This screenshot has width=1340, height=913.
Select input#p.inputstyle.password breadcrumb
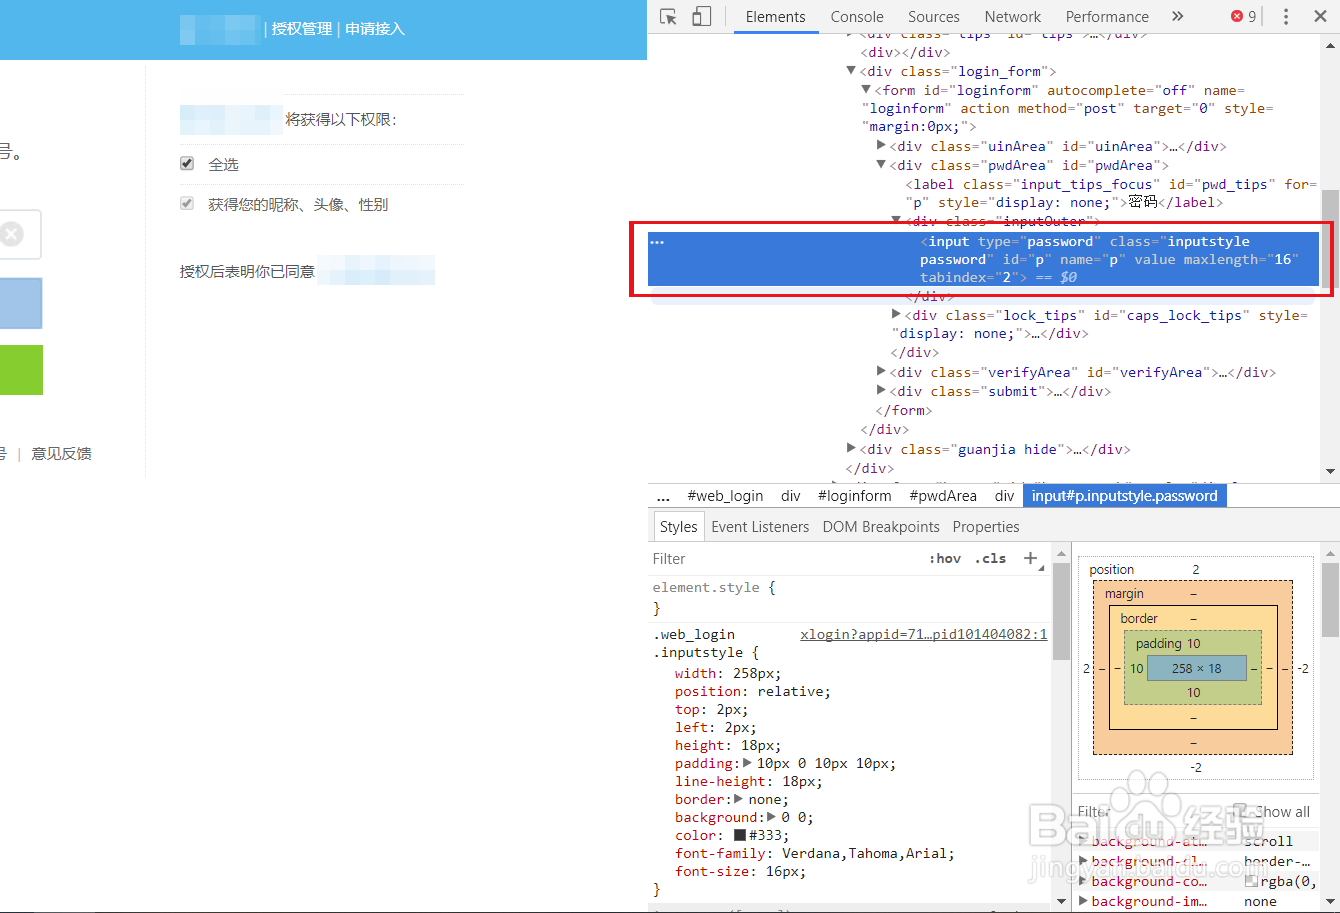coord(1124,496)
